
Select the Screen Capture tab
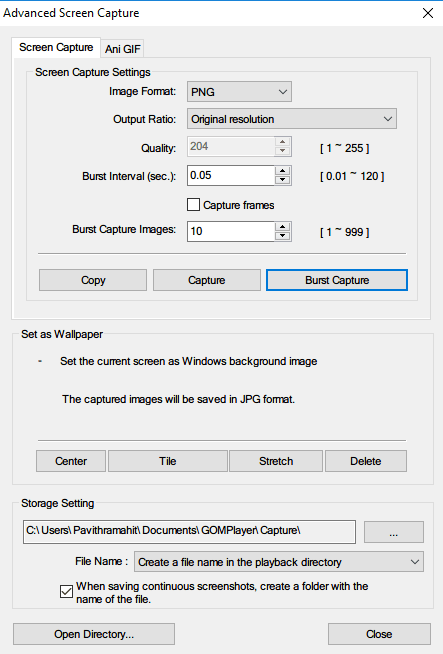pos(56,47)
